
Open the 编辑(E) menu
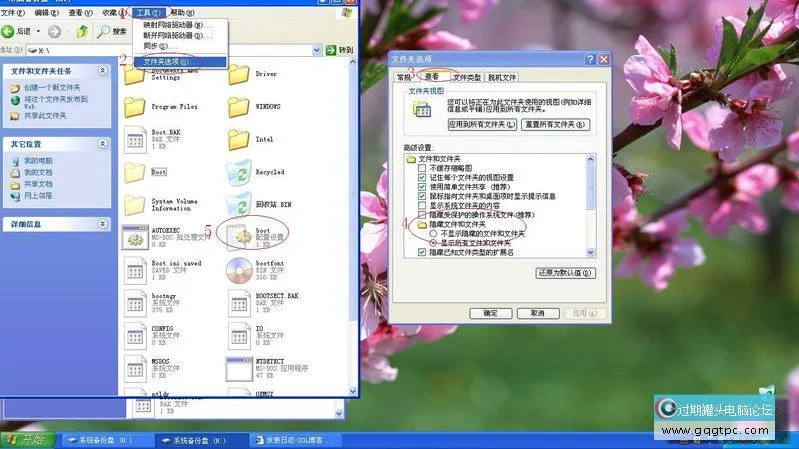point(46,12)
